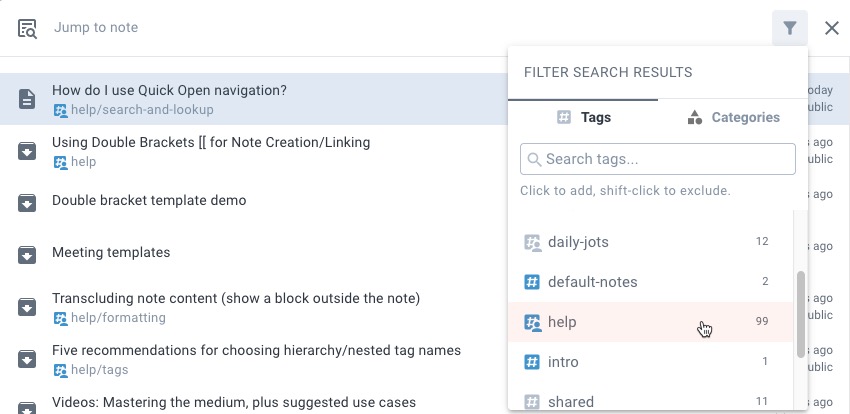850x414 pixels.
Task: Click archive icon beside Five recommendations note
Action: tap(27, 359)
